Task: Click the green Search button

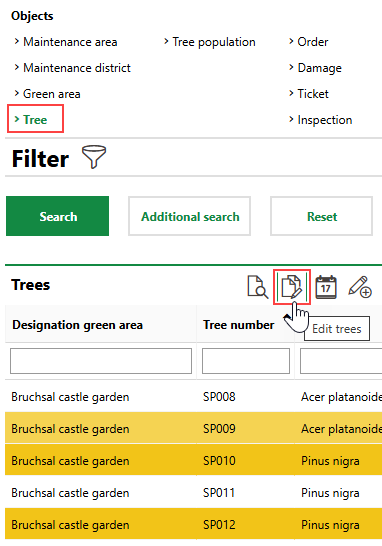Action: pos(57,216)
